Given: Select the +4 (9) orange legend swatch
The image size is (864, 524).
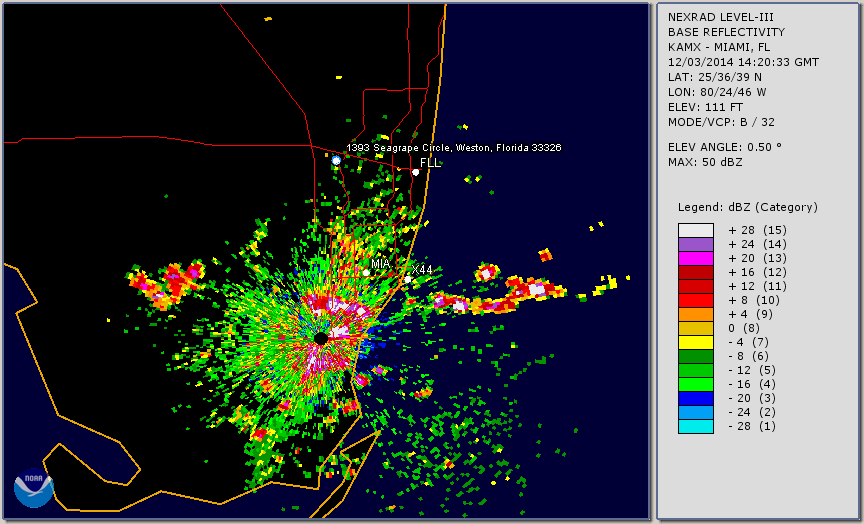Looking at the screenshot, I should point(696,315).
